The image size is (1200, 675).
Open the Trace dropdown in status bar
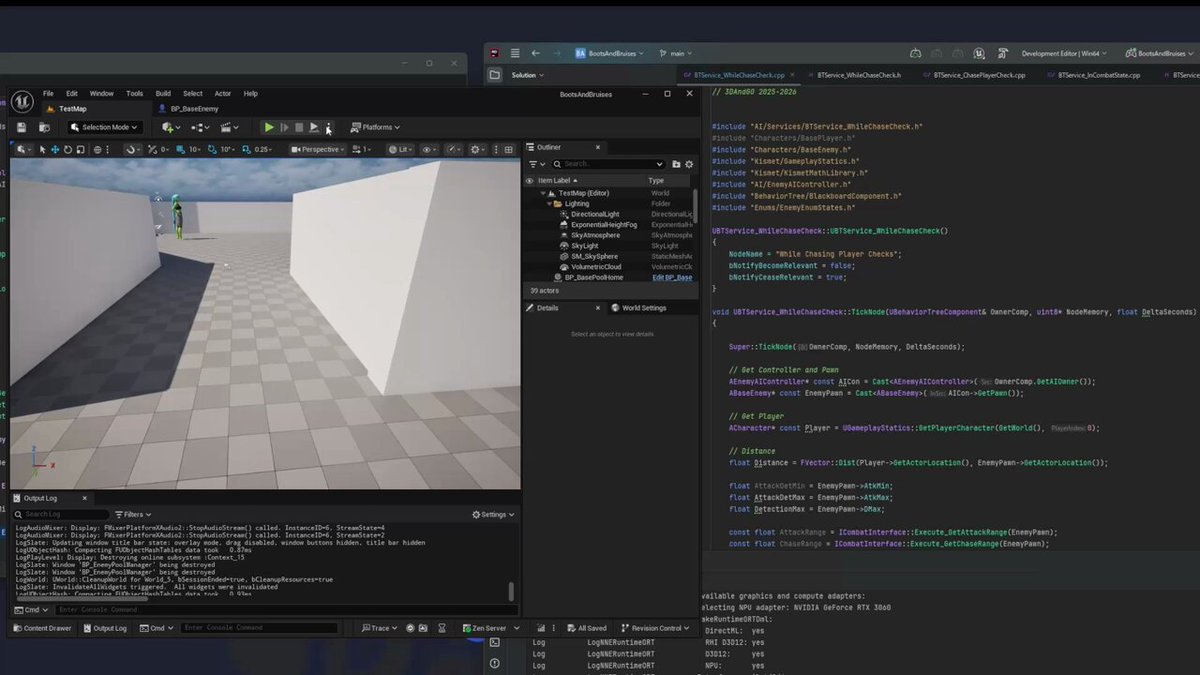coord(381,628)
